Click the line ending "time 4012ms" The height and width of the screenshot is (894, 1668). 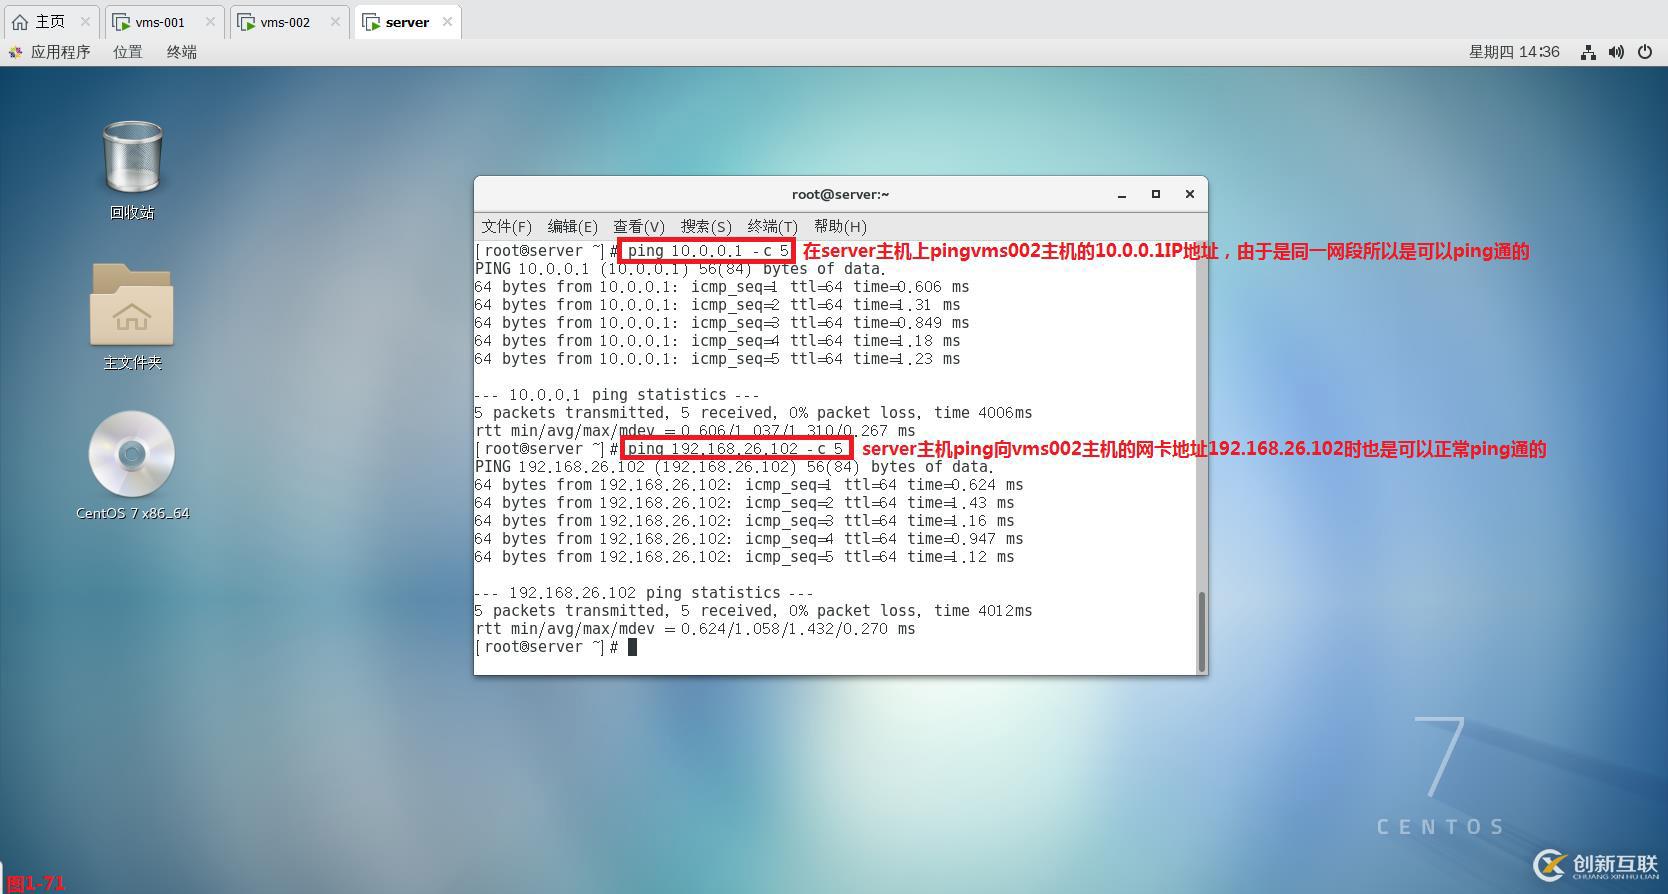tap(754, 611)
